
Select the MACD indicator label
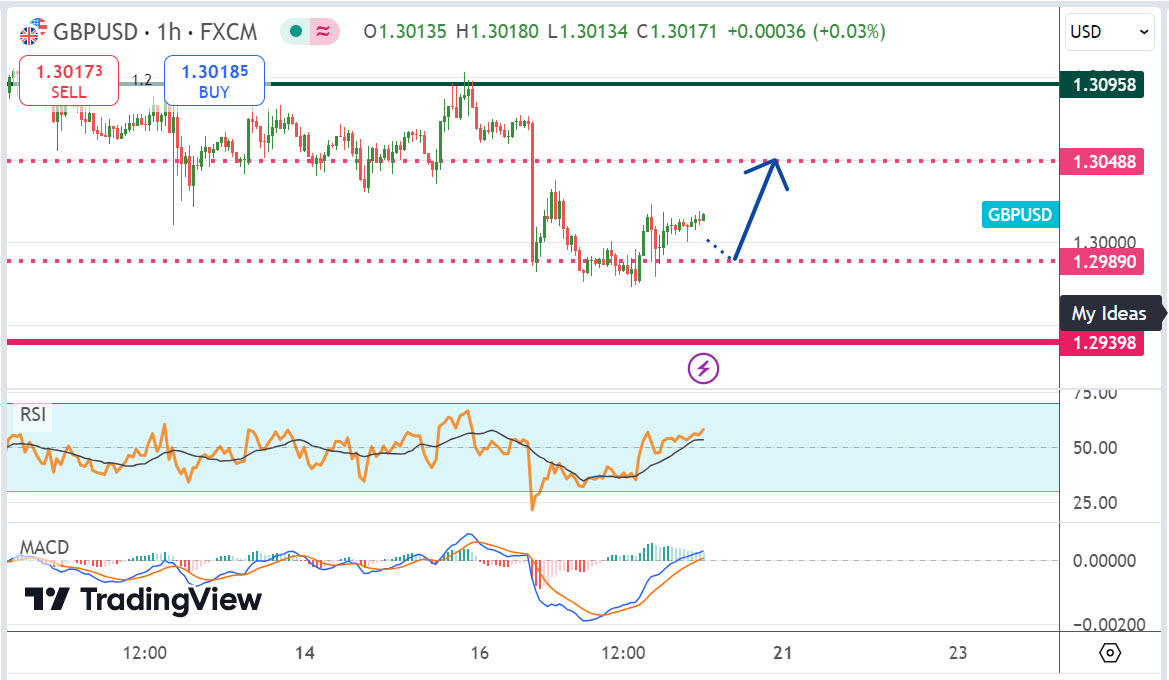45,547
